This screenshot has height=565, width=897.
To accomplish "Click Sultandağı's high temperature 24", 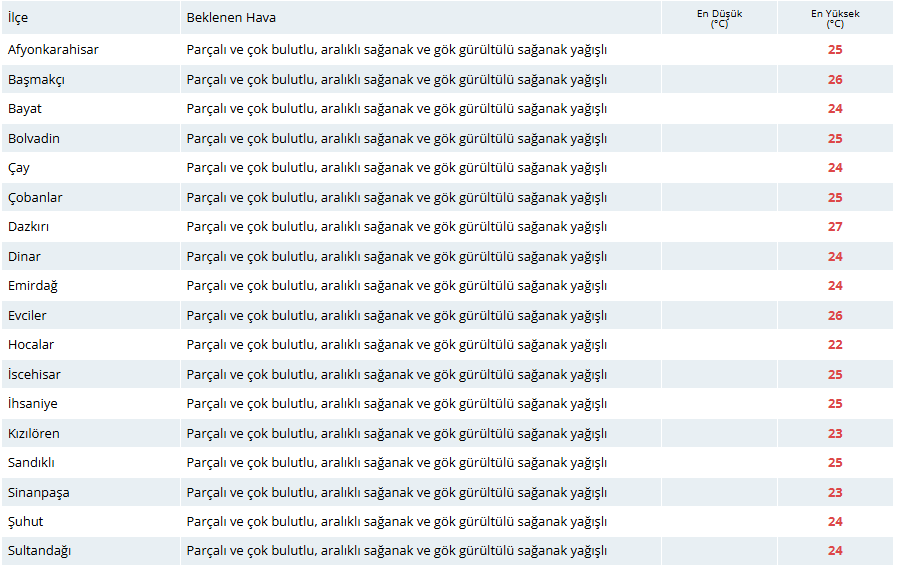I will coord(835,551).
